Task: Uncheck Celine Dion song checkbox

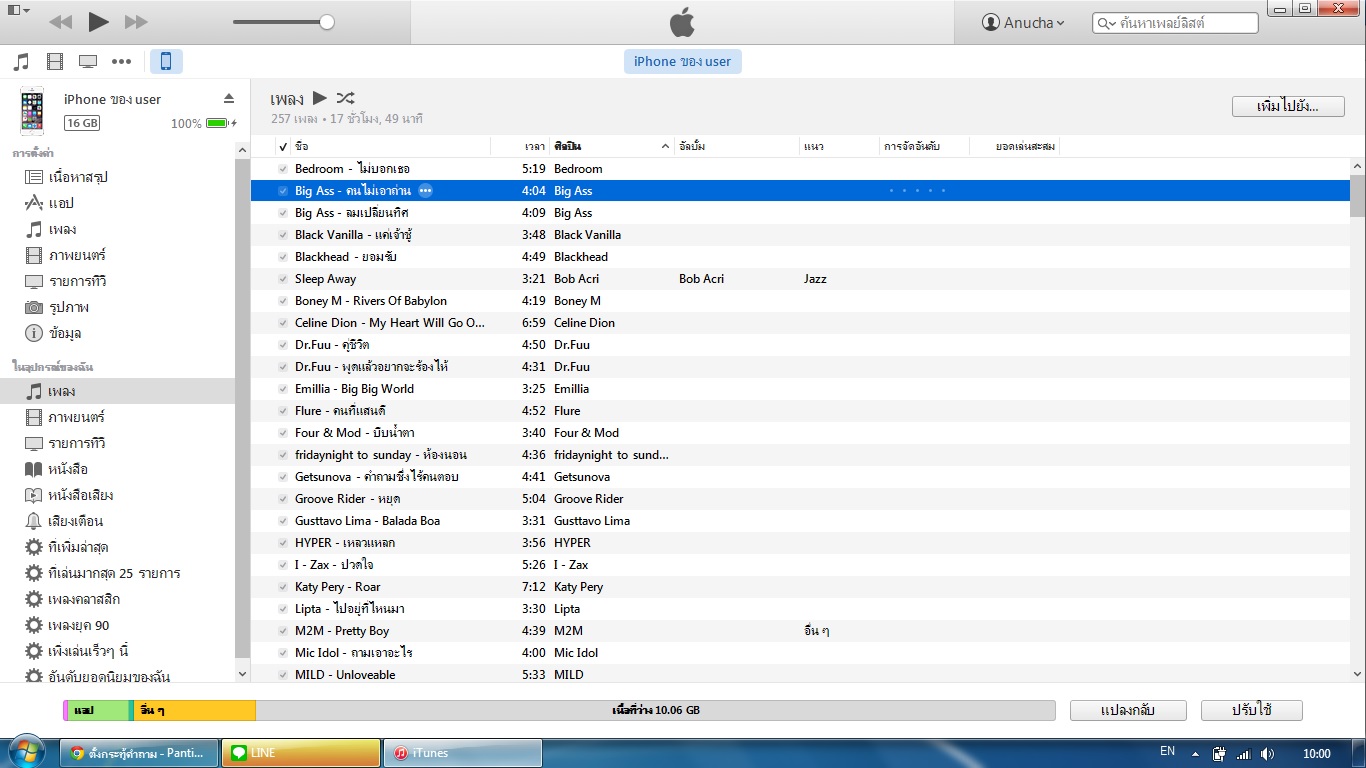Action: click(283, 323)
